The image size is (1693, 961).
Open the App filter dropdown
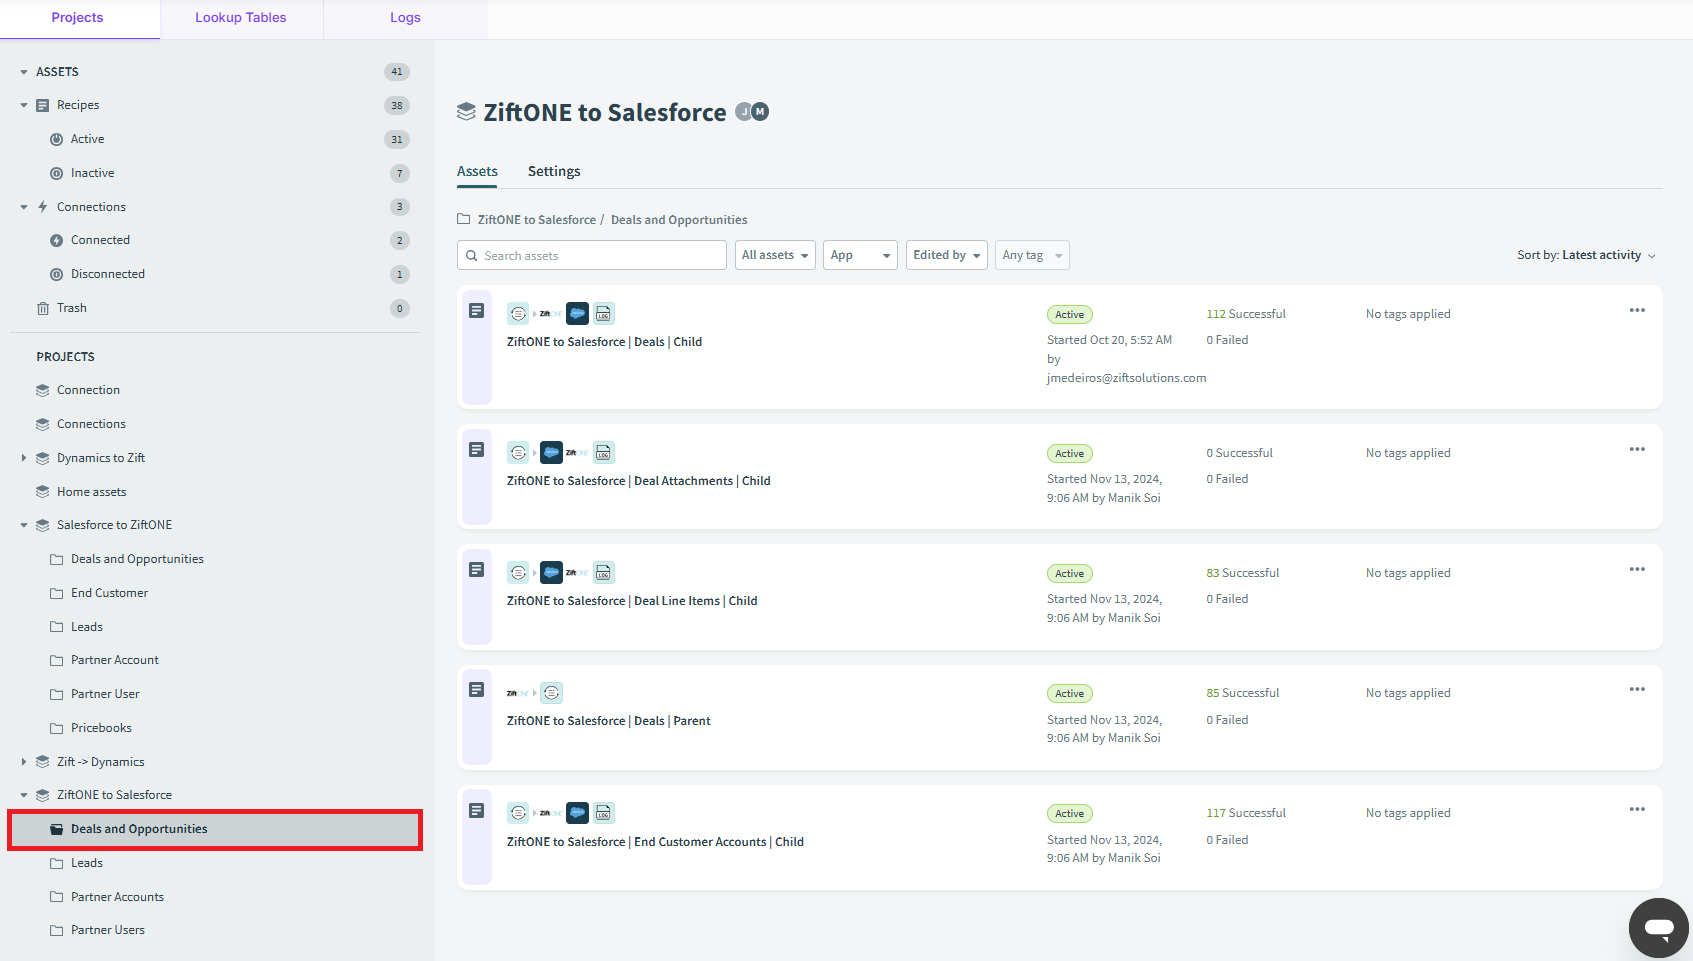click(x=860, y=255)
